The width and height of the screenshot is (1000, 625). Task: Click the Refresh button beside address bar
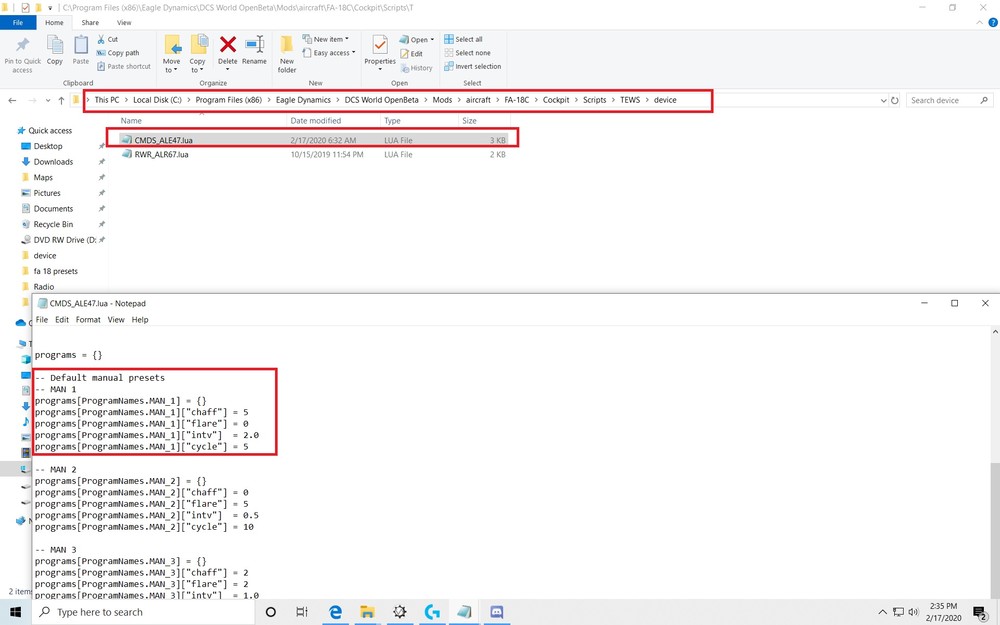[x=895, y=100]
